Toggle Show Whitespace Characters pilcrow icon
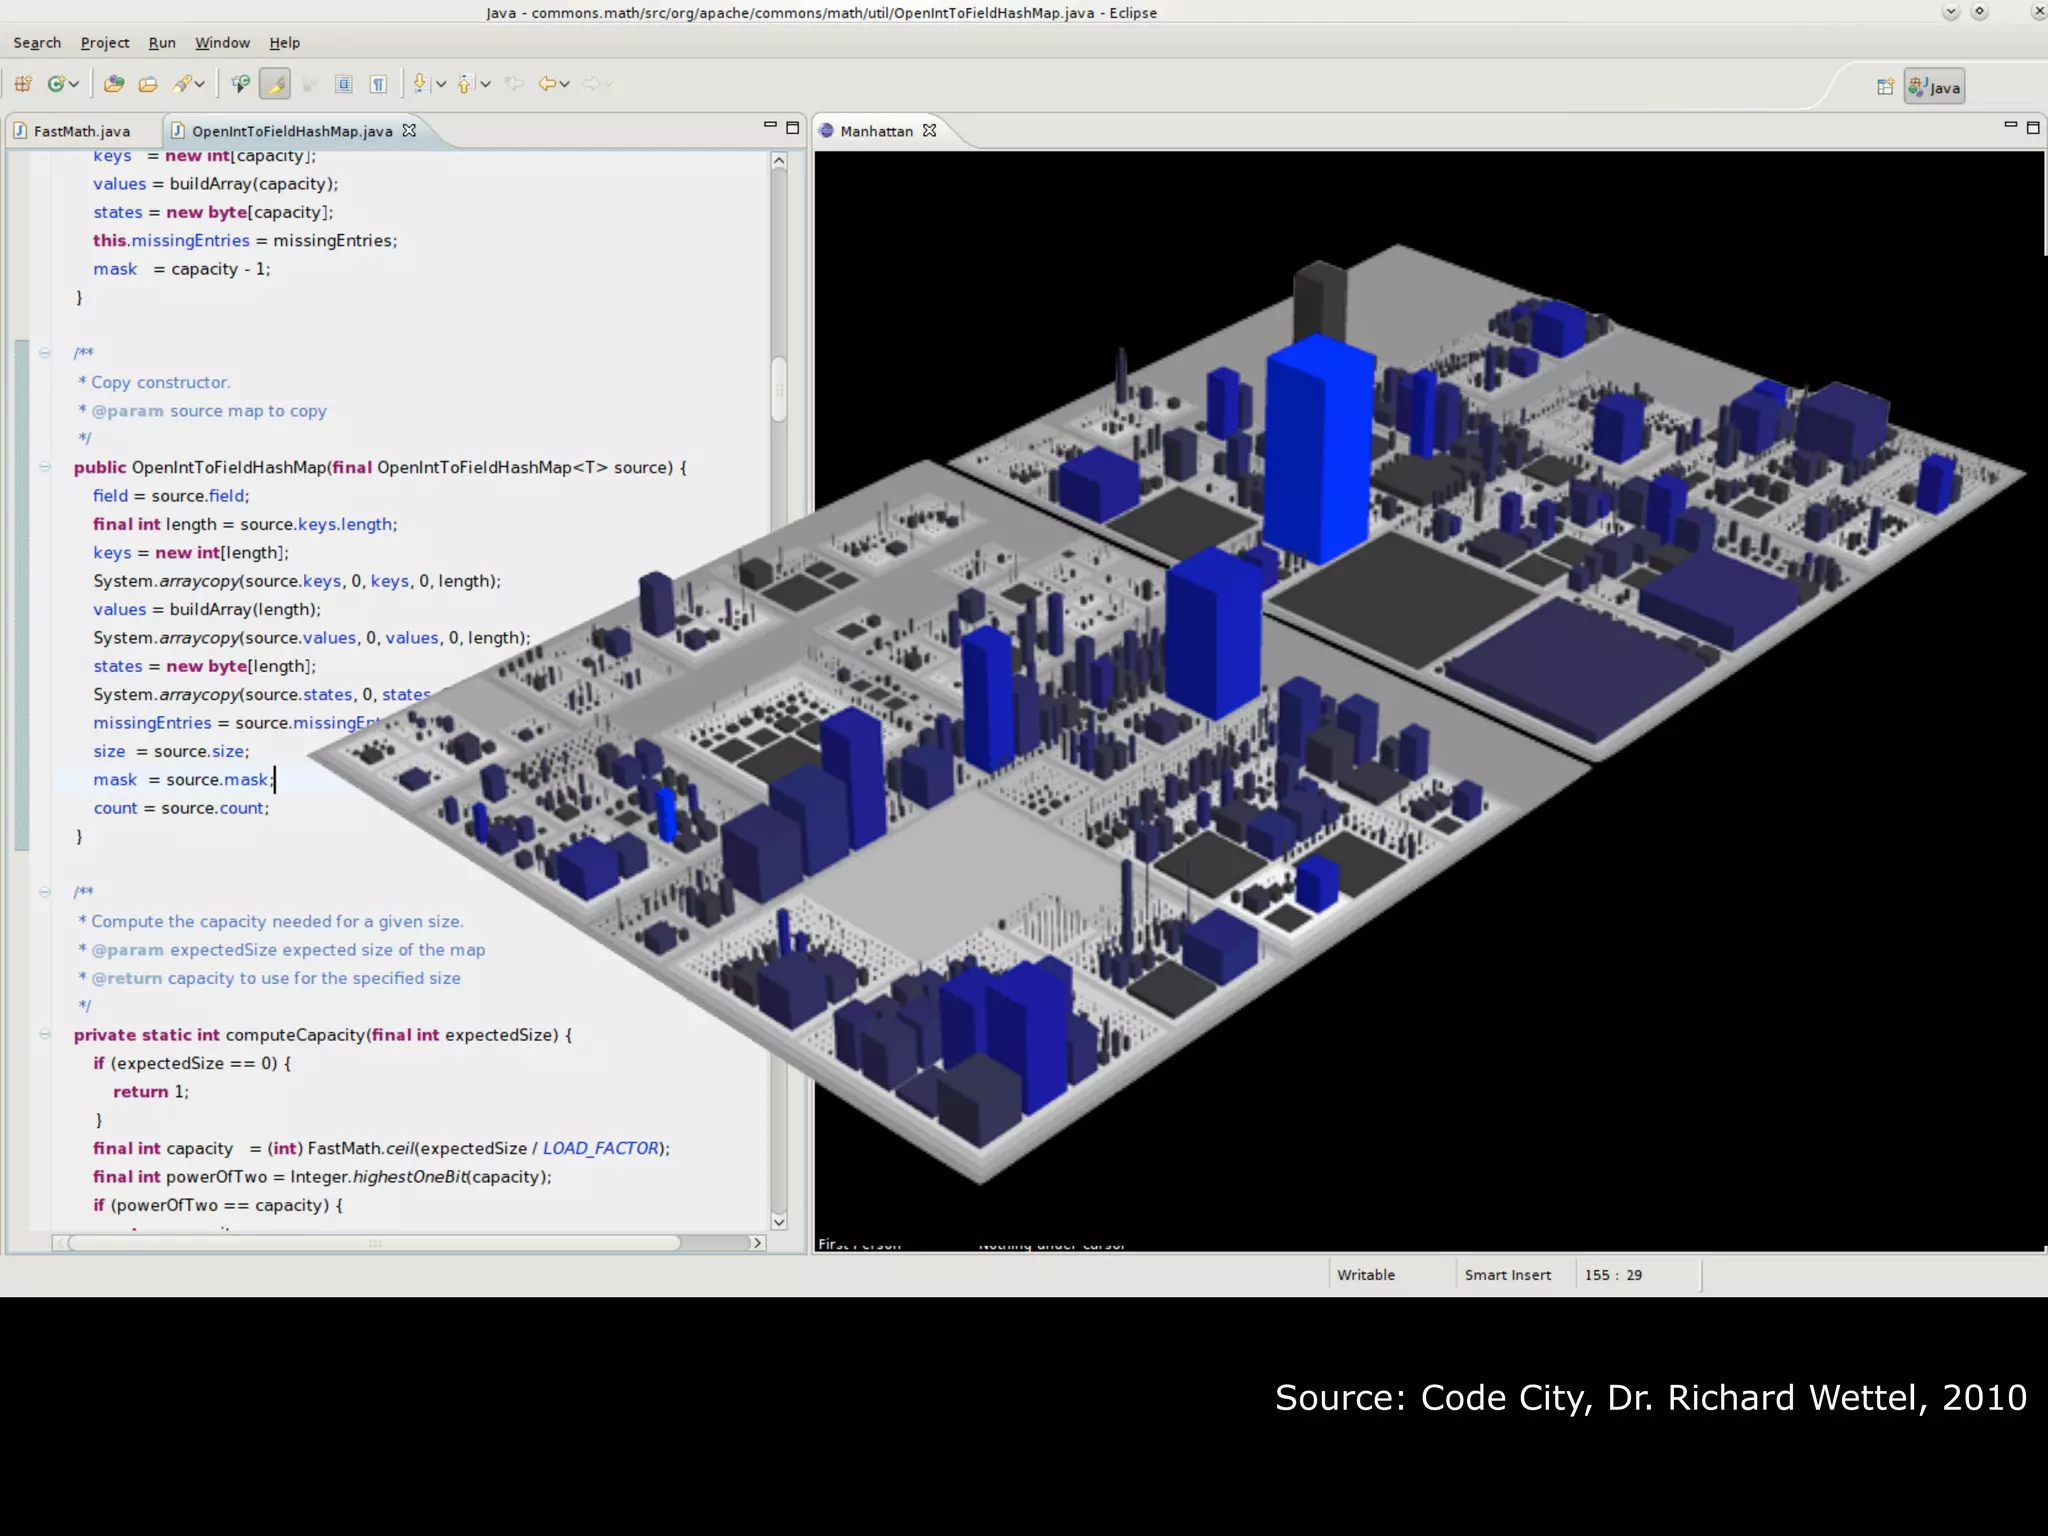This screenshot has width=2048, height=1536. (x=378, y=84)
